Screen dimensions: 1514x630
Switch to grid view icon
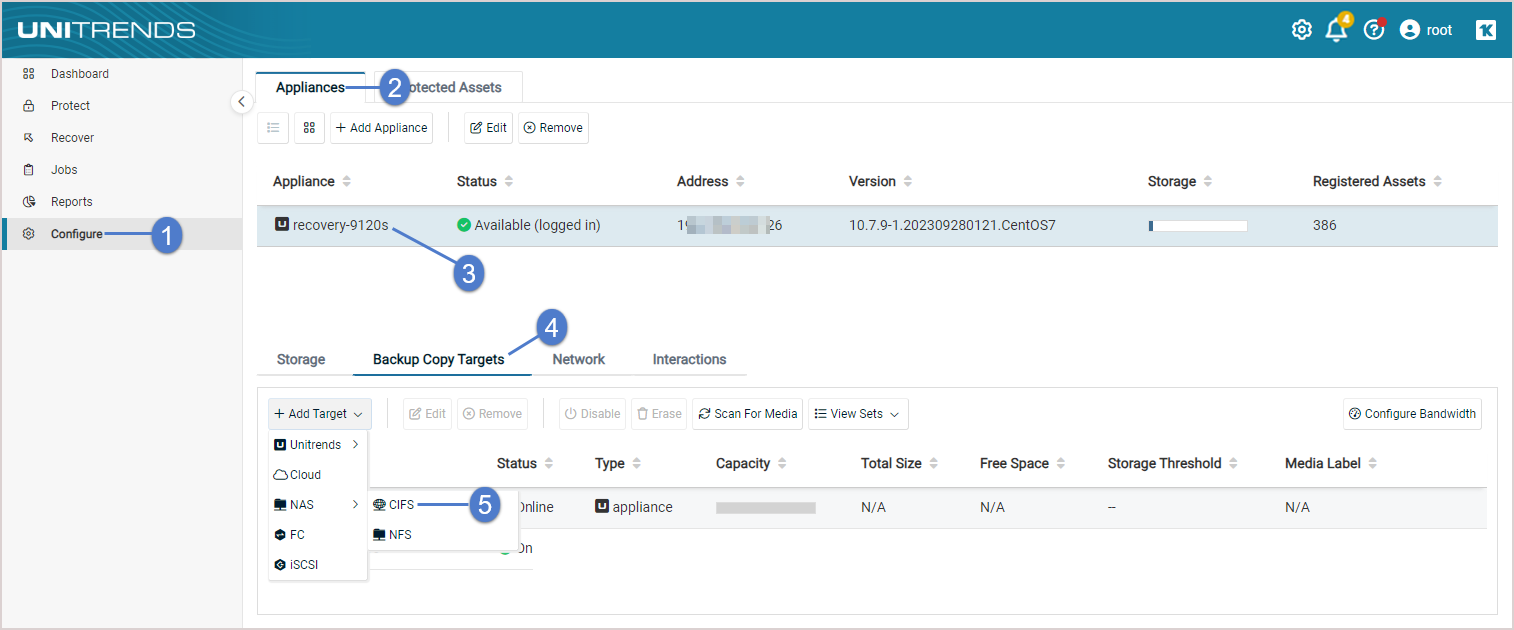pyautogui.click(x=309, y=128)
